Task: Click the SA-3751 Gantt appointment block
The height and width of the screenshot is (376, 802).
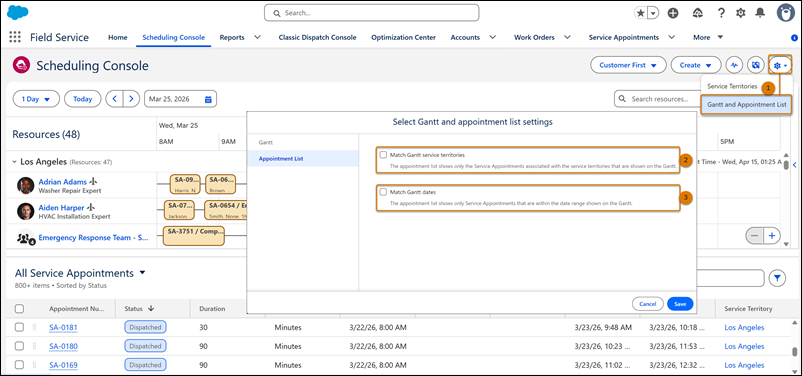Action: click(x=194, y=236)
